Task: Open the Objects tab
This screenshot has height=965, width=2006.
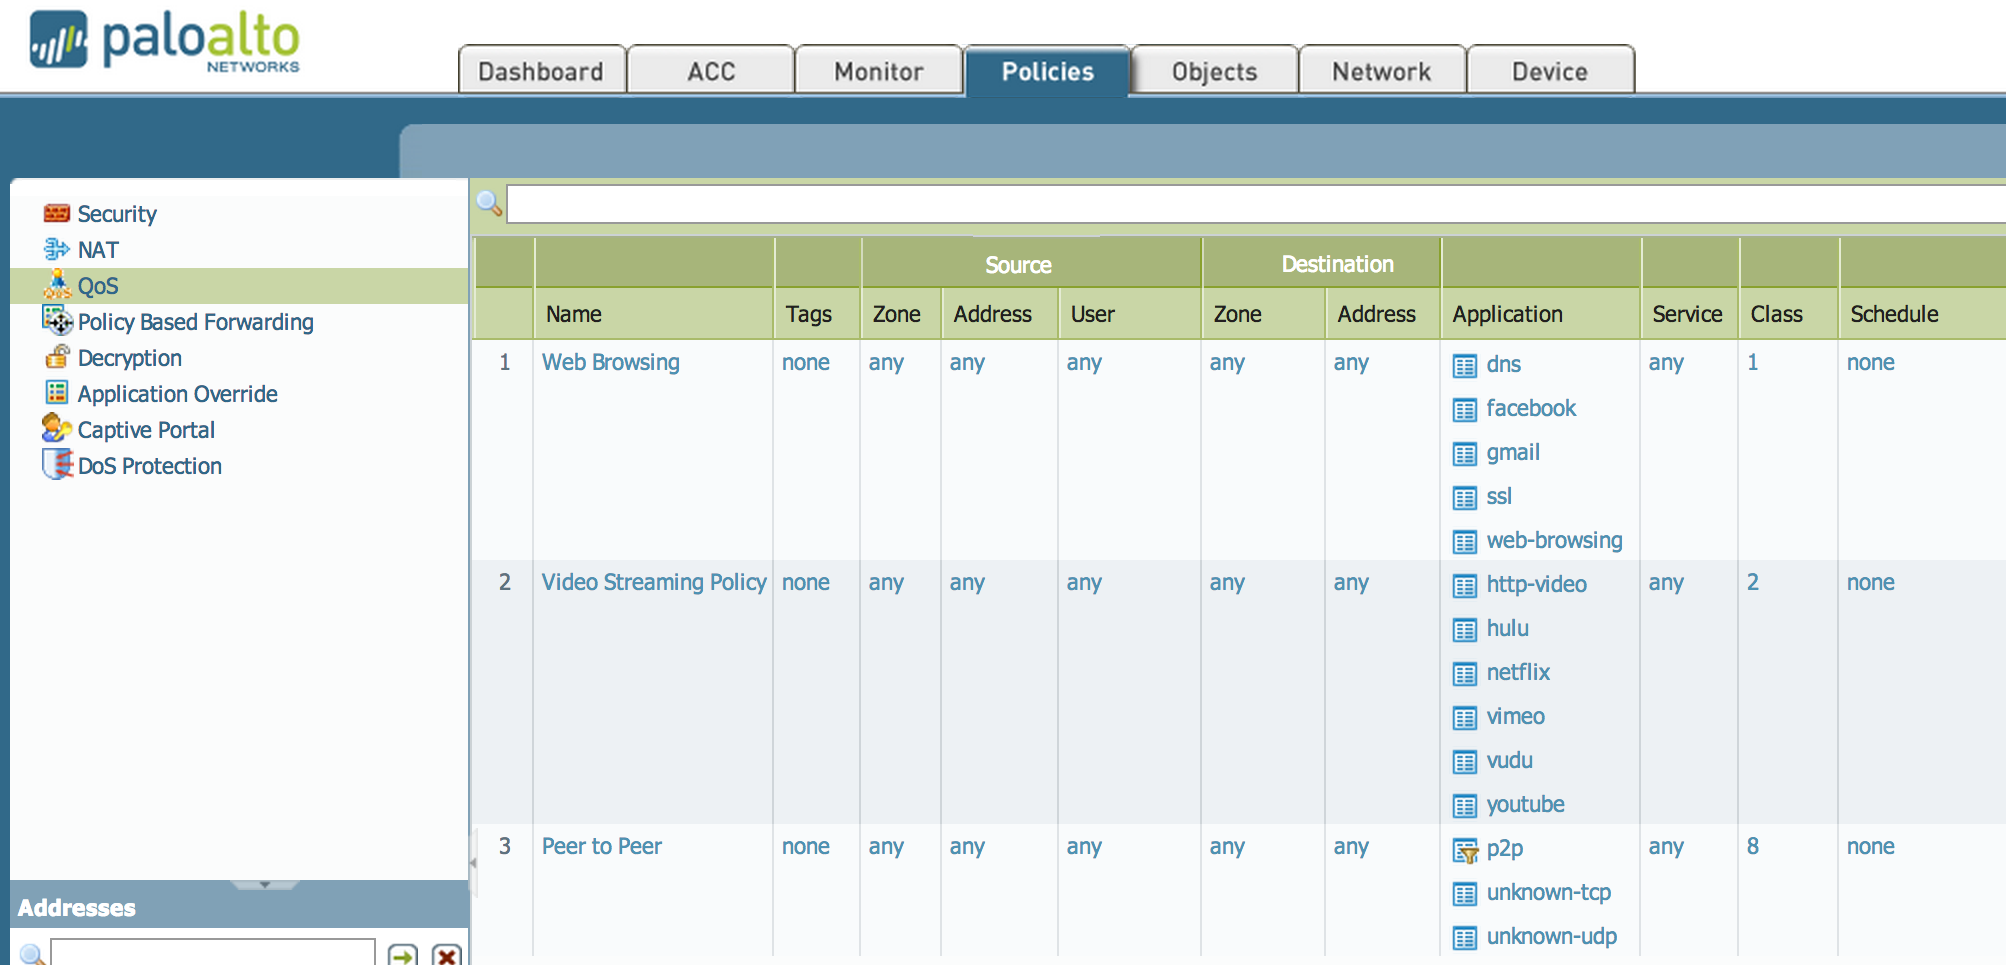Action: (x=1212, y=70)
